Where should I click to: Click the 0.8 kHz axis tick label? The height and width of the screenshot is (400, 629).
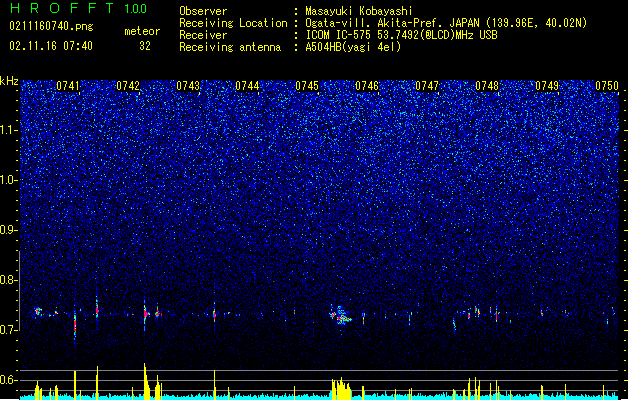point(9,280)
